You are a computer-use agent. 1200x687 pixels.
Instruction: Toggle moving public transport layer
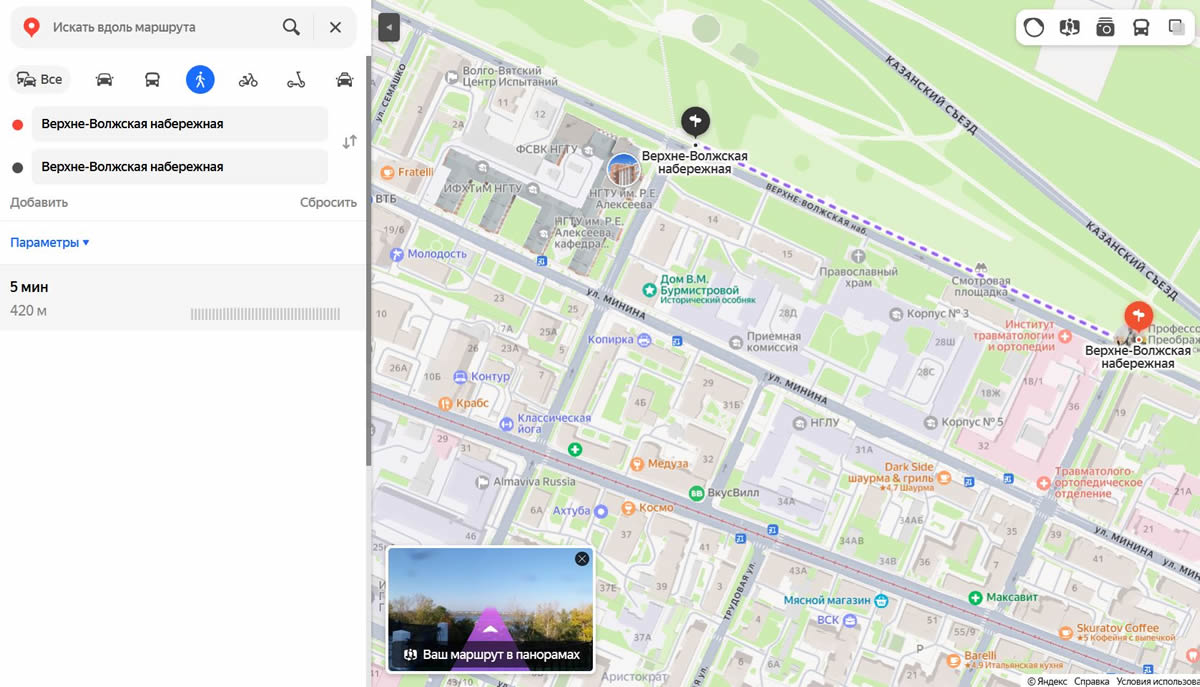coord(1141,27)
